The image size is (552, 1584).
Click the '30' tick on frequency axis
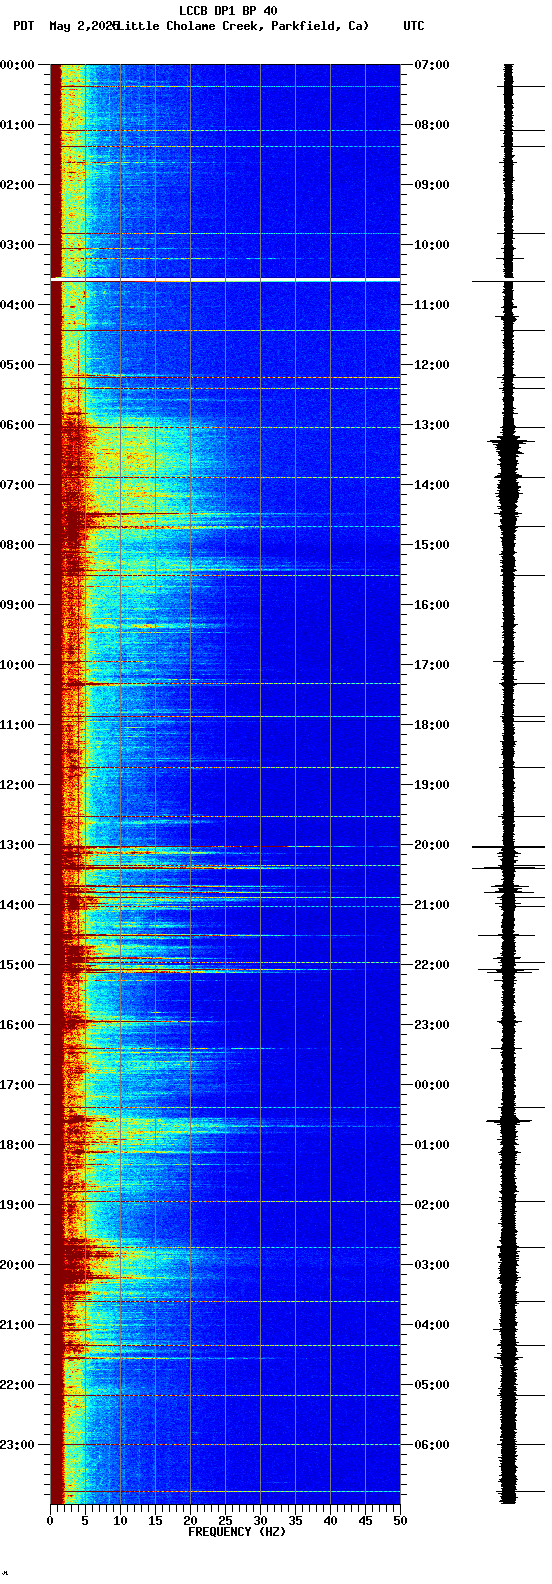260,1521
